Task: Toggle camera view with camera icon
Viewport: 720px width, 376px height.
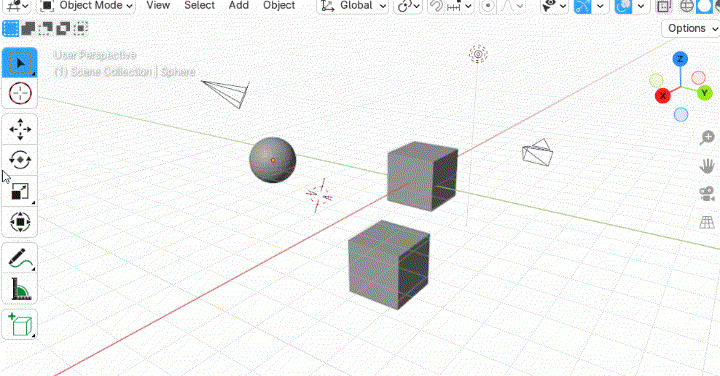Action: 707,194
